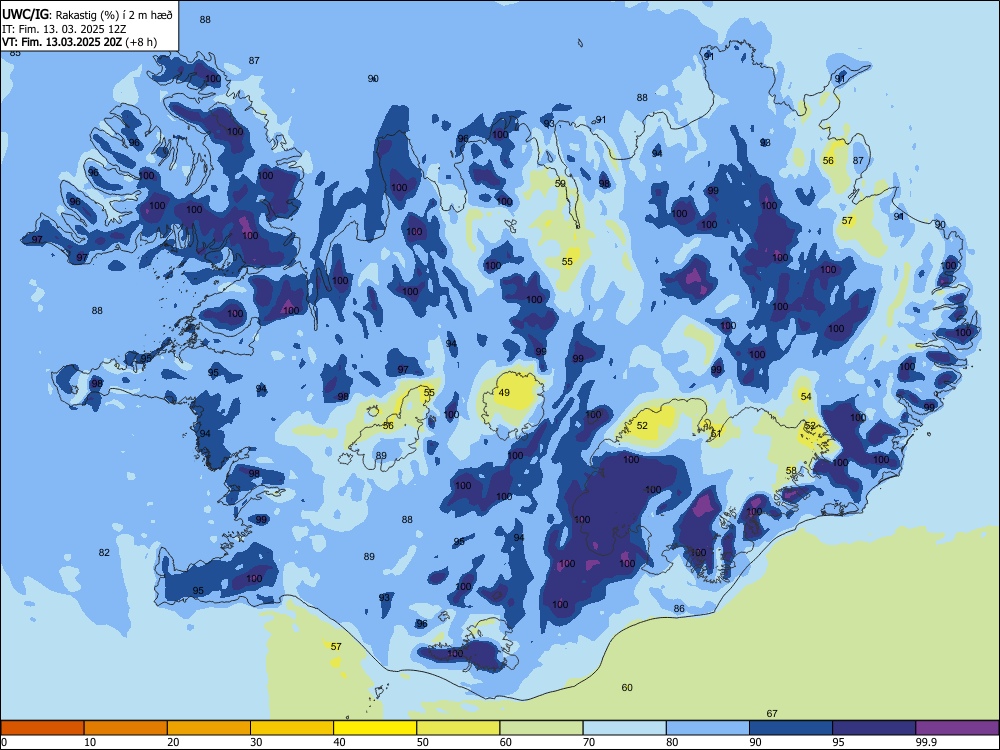Click the orange 10–20 legend swatch

click(x=126, y=728)
